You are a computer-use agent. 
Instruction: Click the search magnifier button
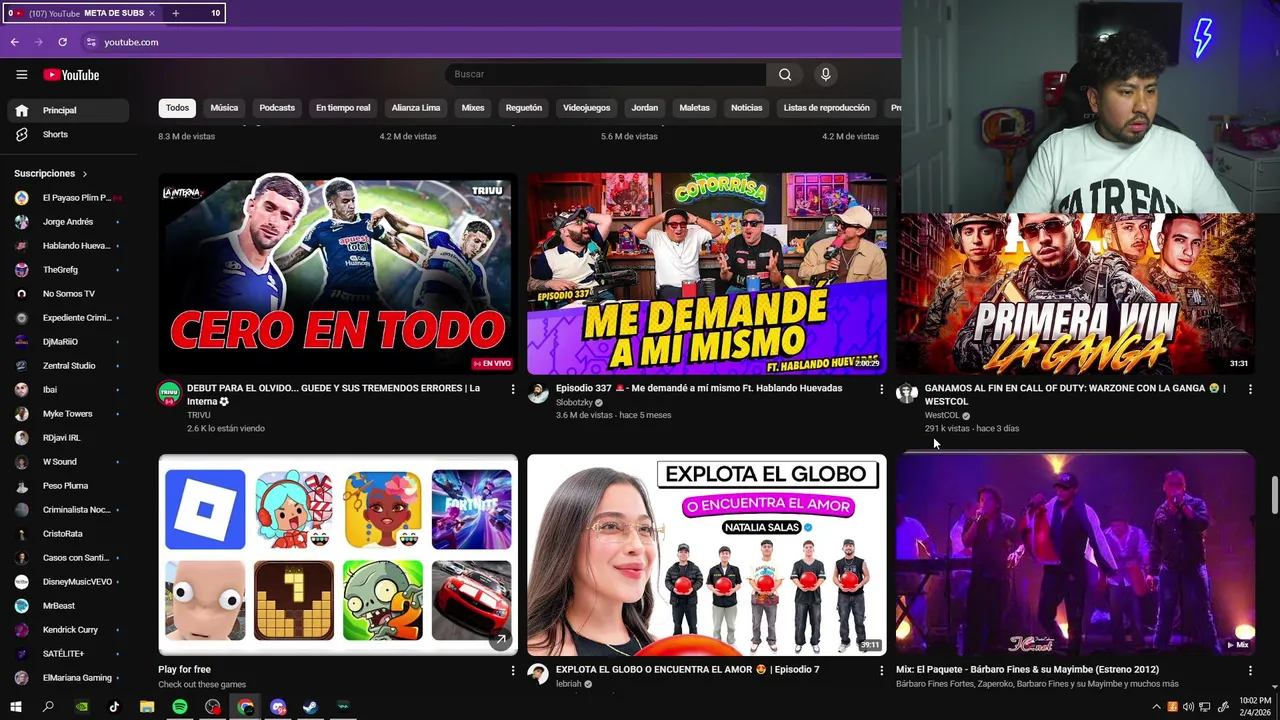[785, 74]
